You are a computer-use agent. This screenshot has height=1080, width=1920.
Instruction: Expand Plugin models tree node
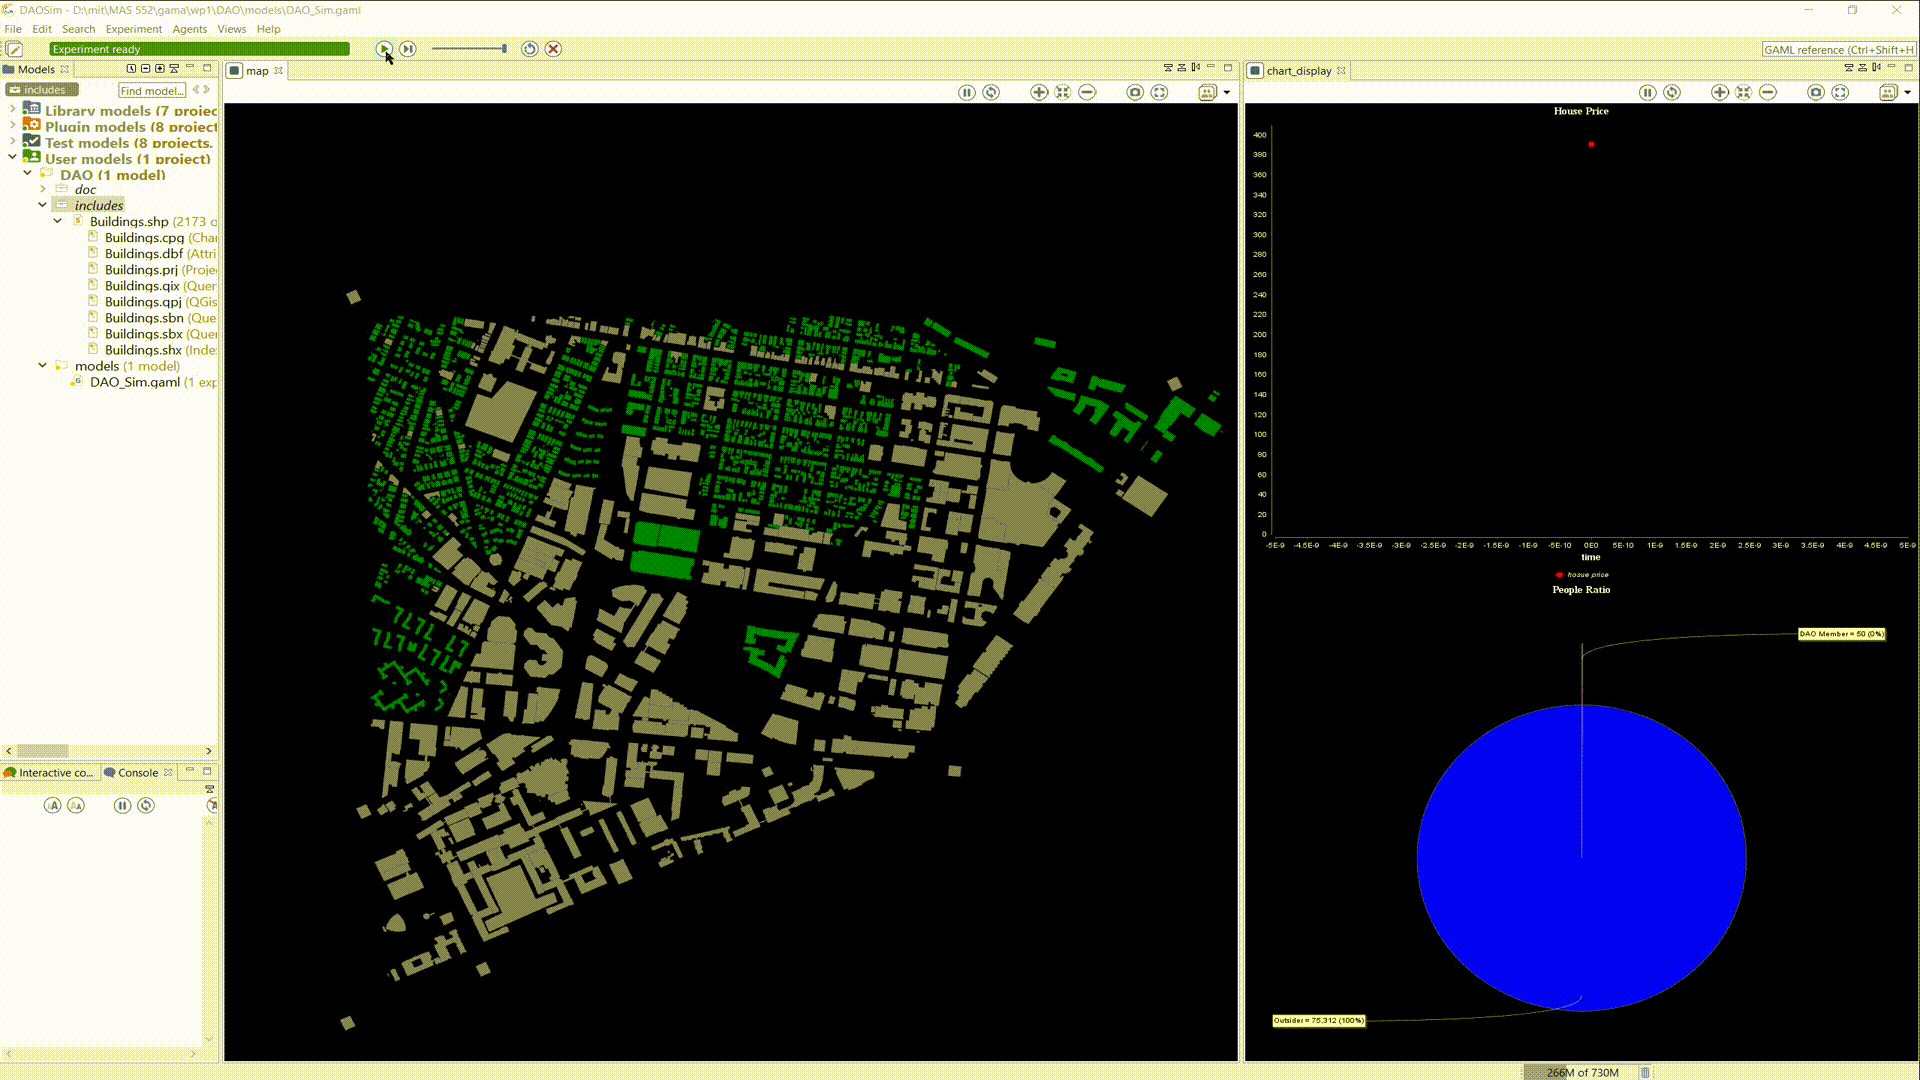pyautogui.click(x=12, y=125)
